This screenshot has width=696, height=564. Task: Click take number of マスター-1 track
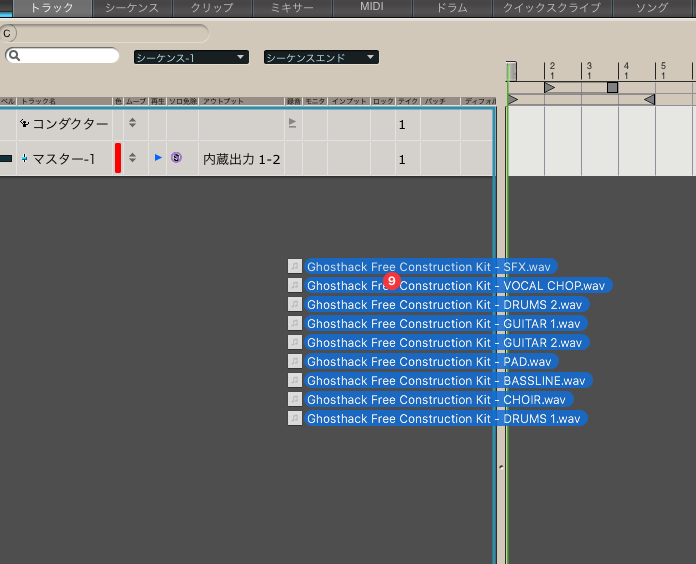click(402, 160)
